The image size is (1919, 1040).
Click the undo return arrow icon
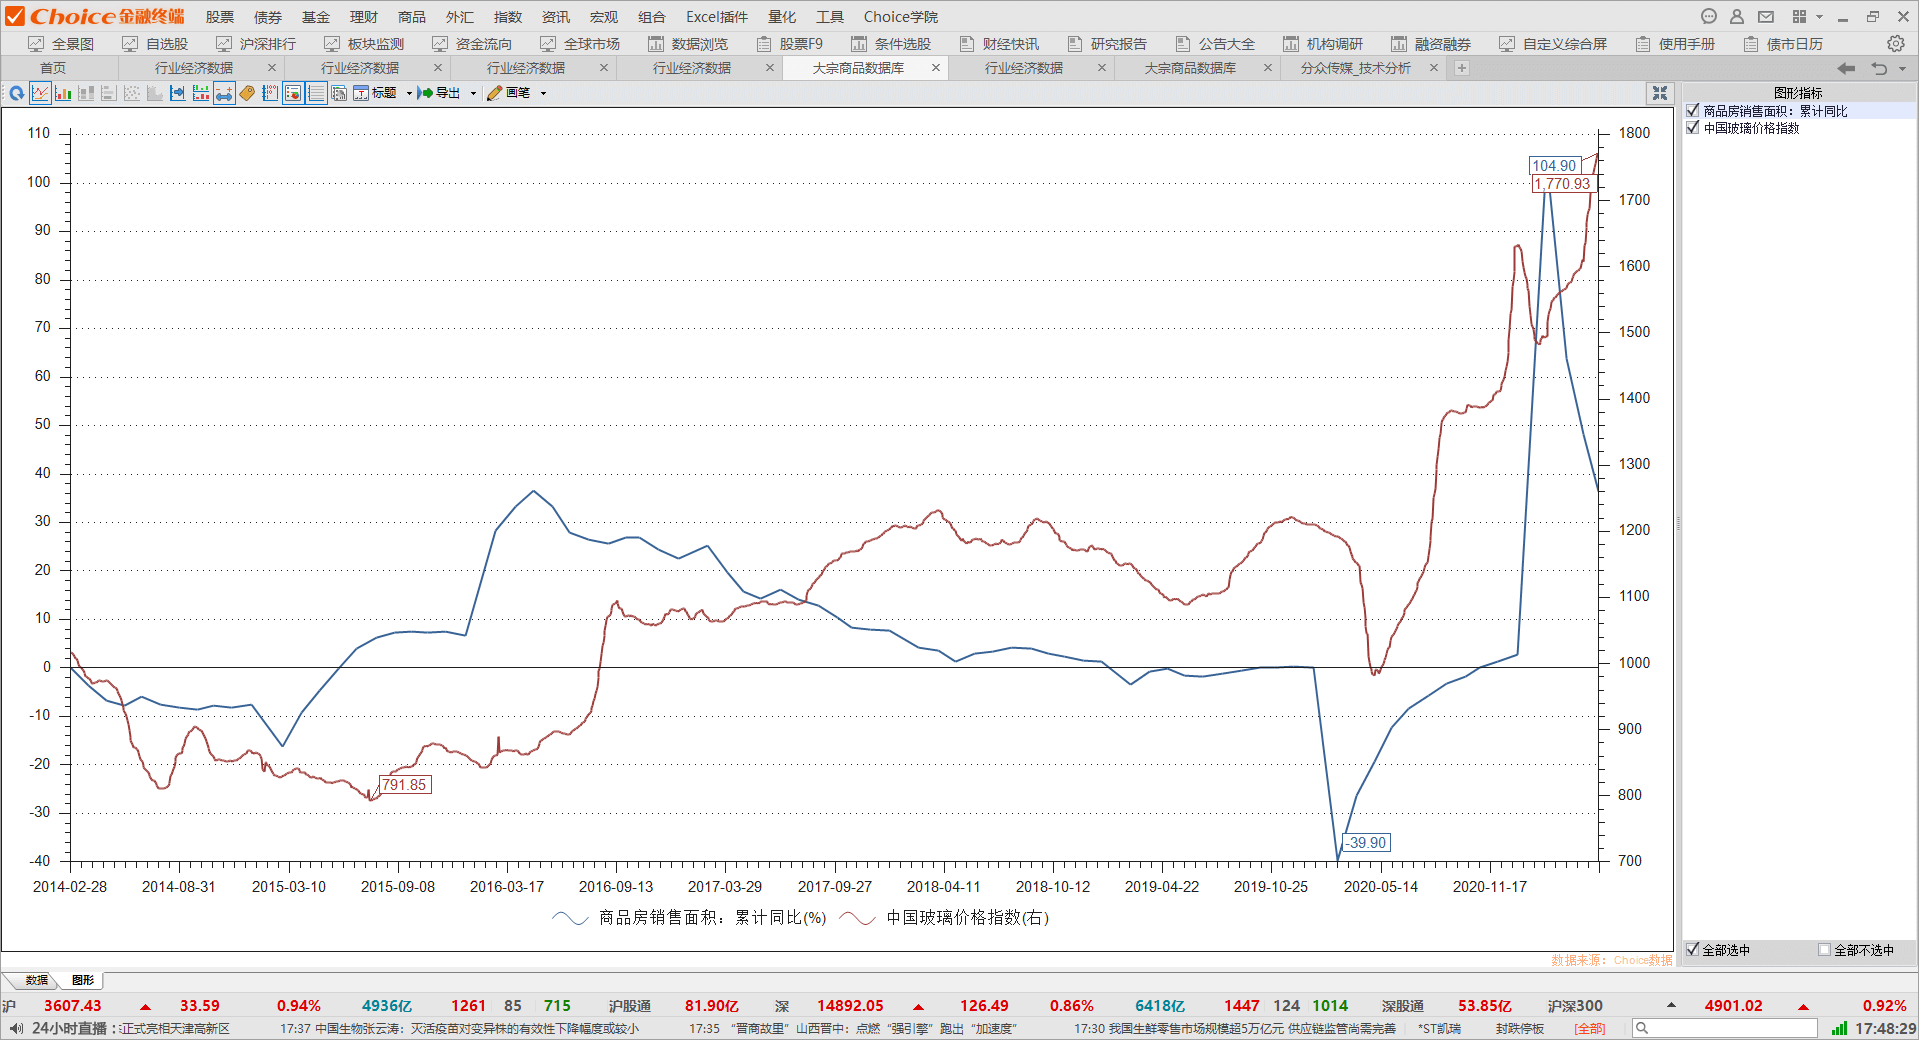pos(1879,68)
